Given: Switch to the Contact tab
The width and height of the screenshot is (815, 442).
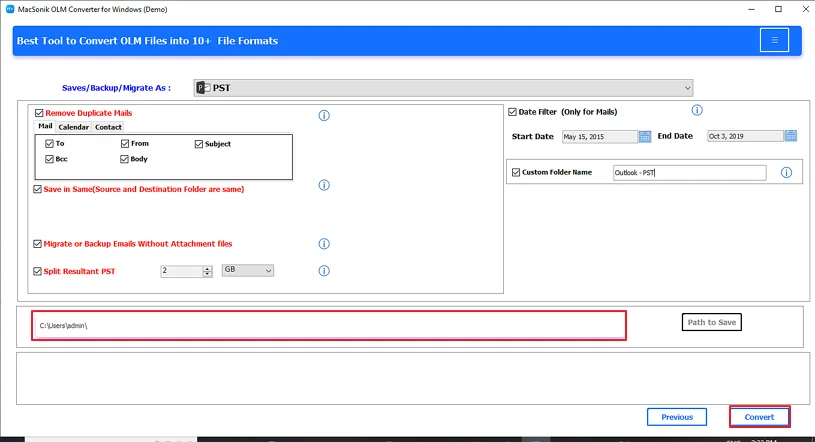Looking at the screenshot, I should click(108, 127).
